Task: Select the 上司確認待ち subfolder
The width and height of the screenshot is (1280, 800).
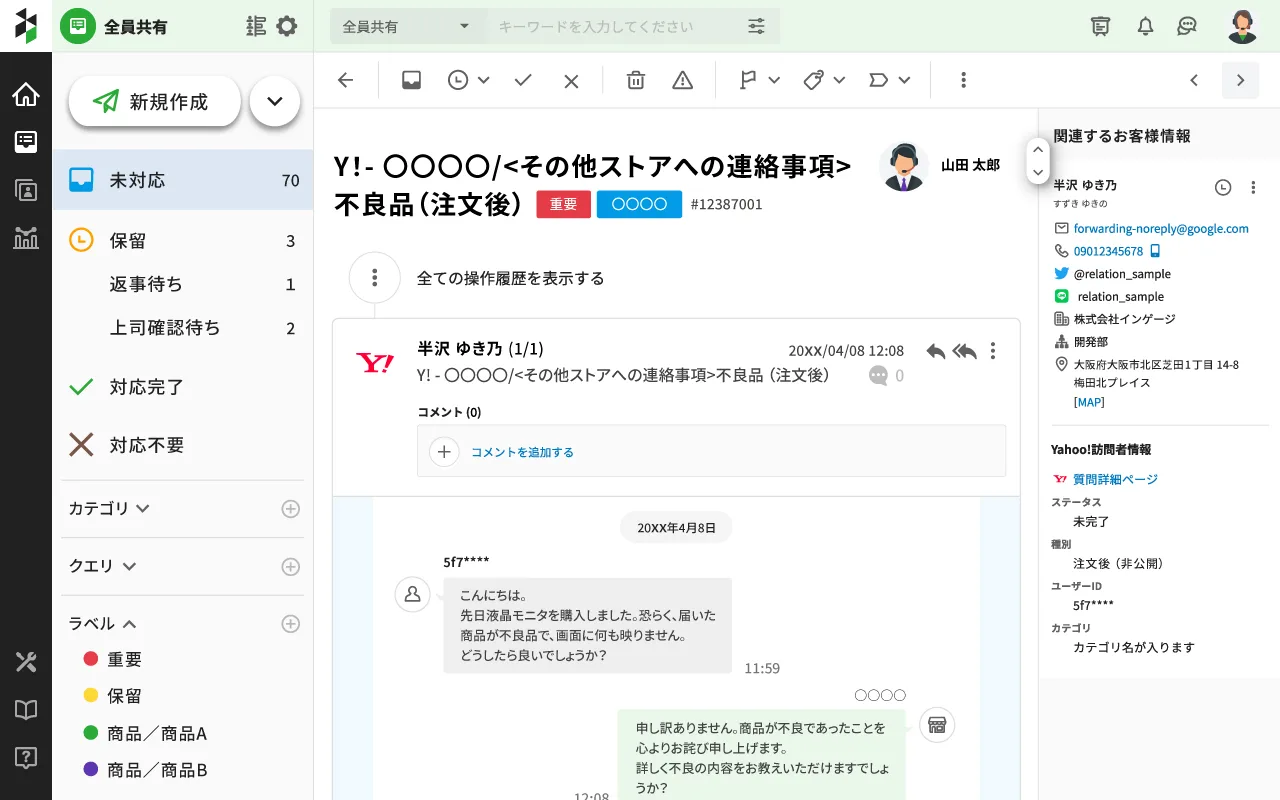Action: click(x=183, y=327)
